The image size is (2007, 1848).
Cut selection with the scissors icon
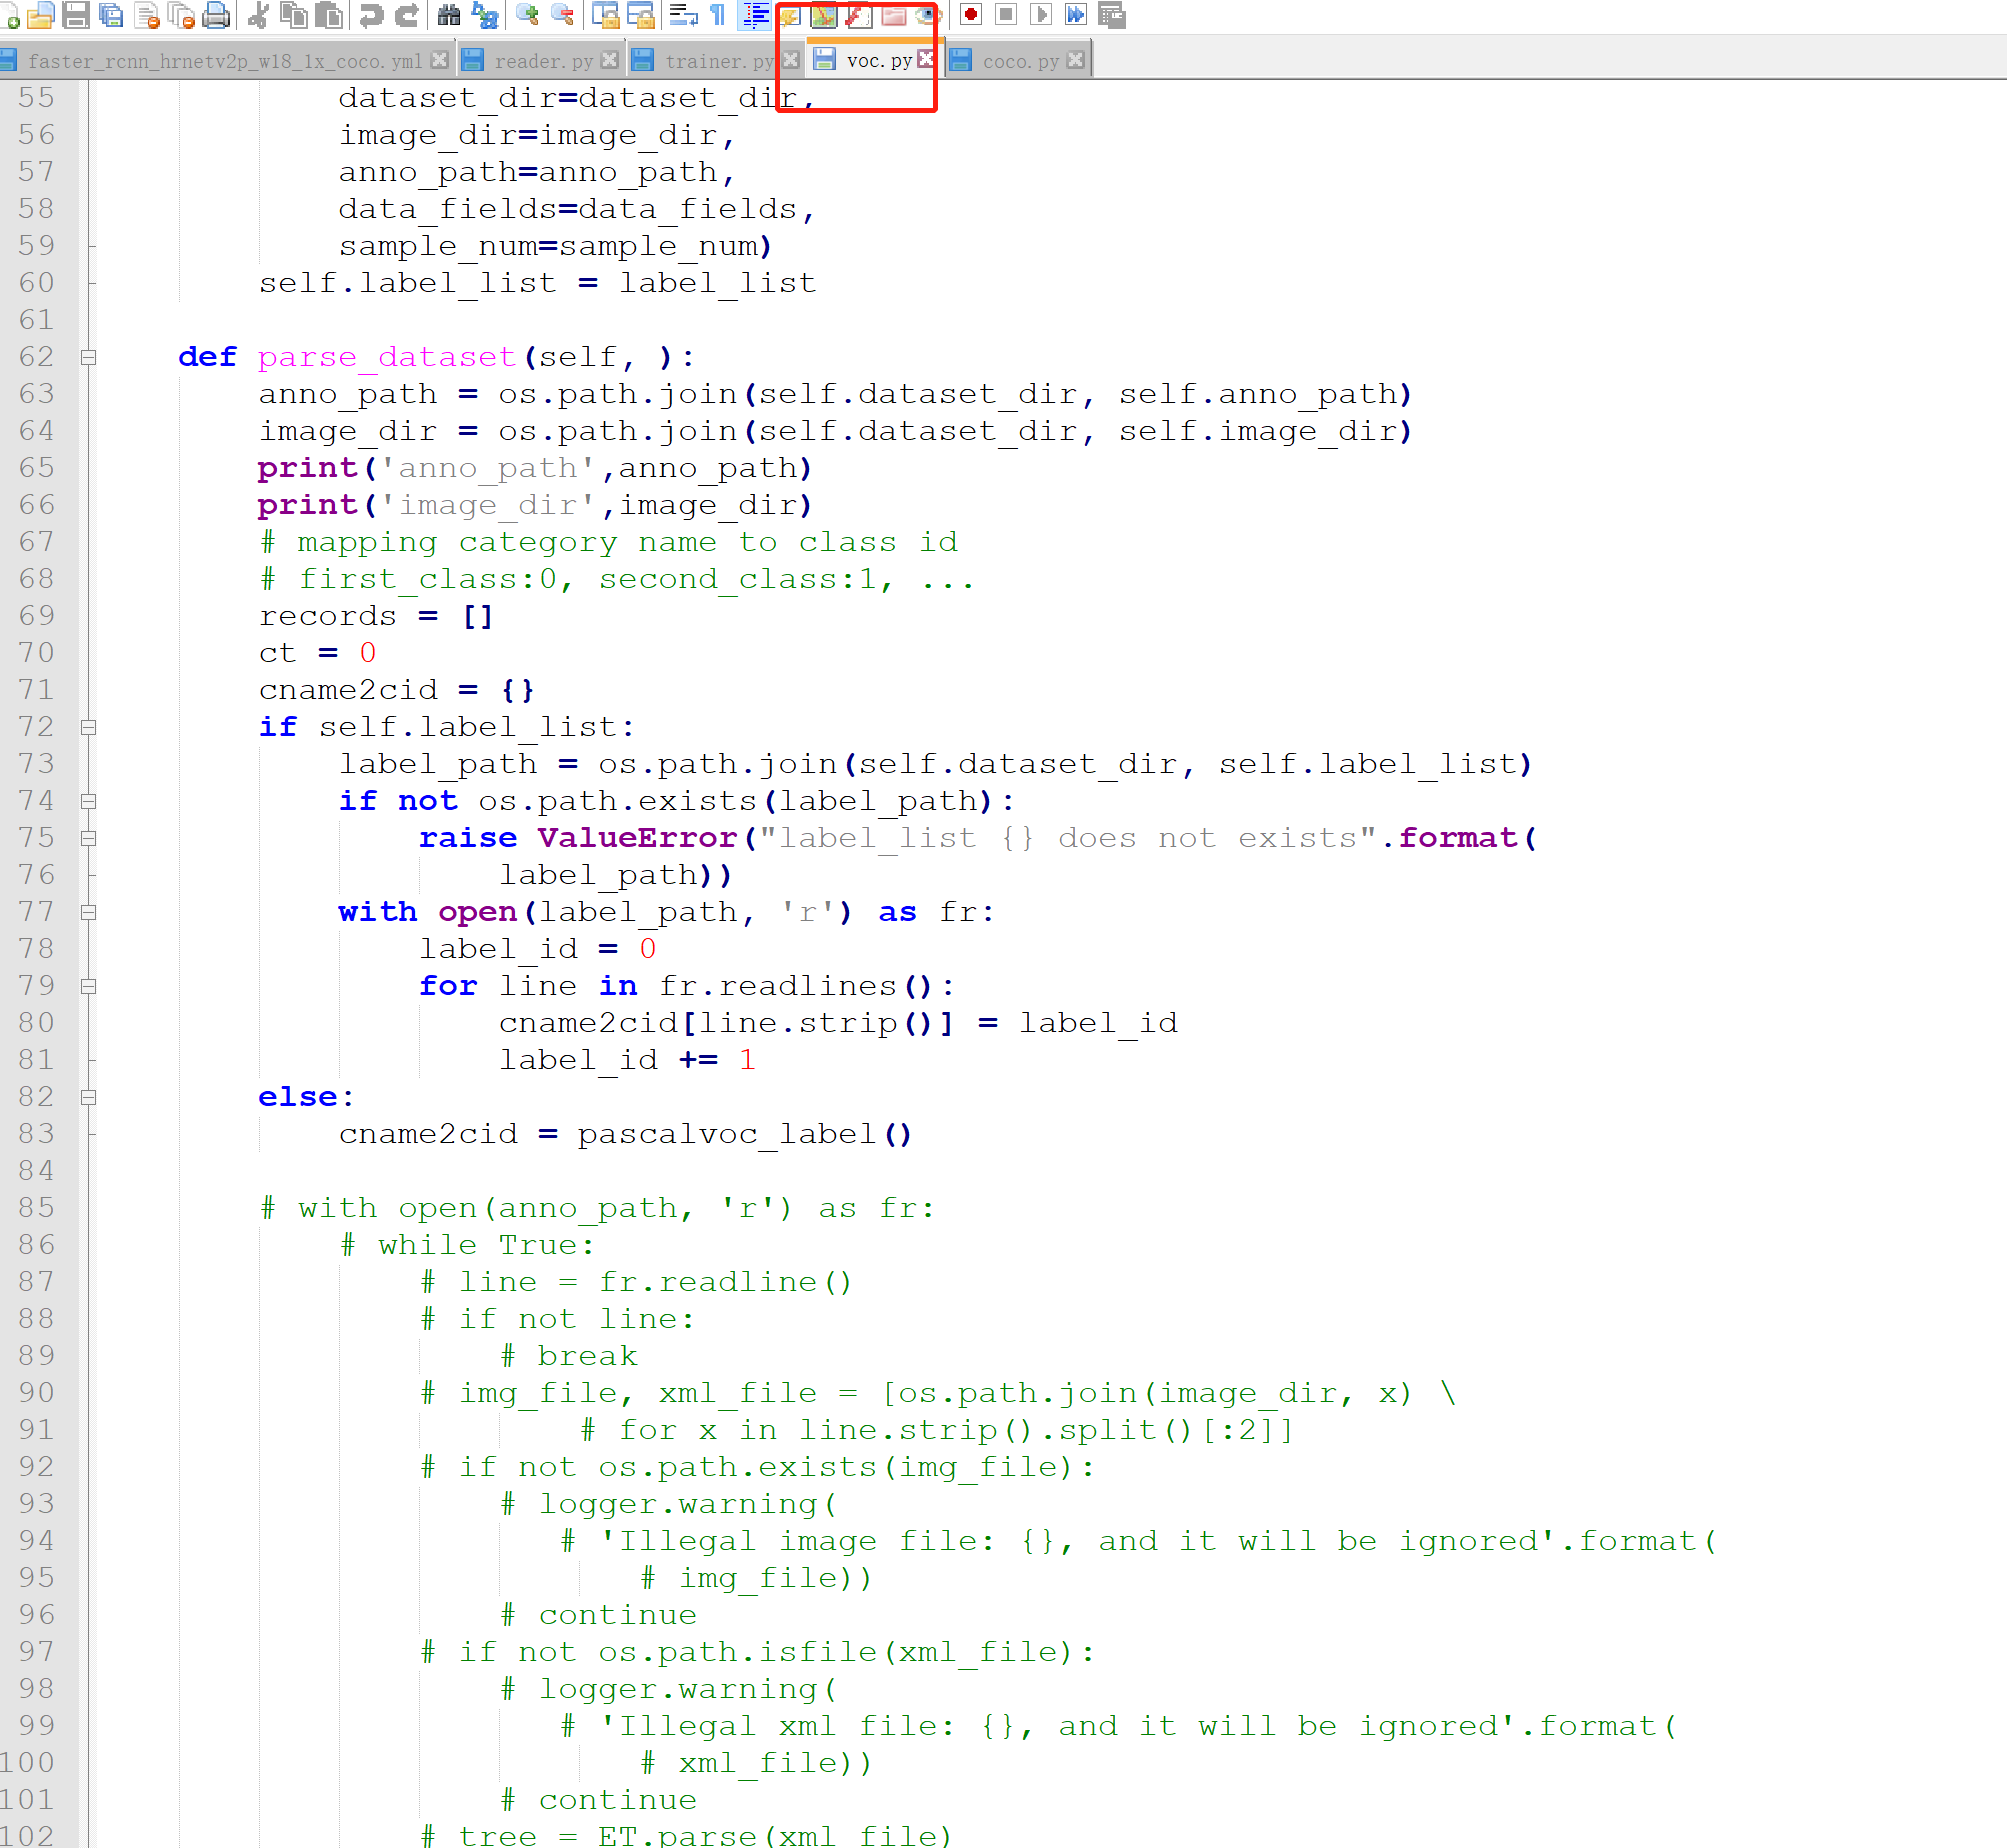tap(259, 15)
